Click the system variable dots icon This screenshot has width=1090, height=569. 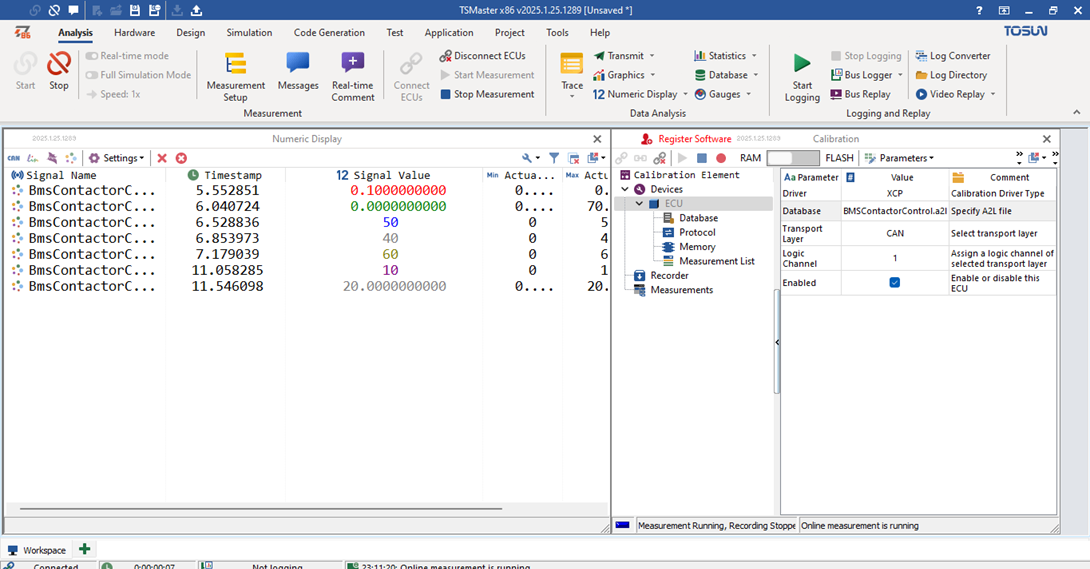71,158
